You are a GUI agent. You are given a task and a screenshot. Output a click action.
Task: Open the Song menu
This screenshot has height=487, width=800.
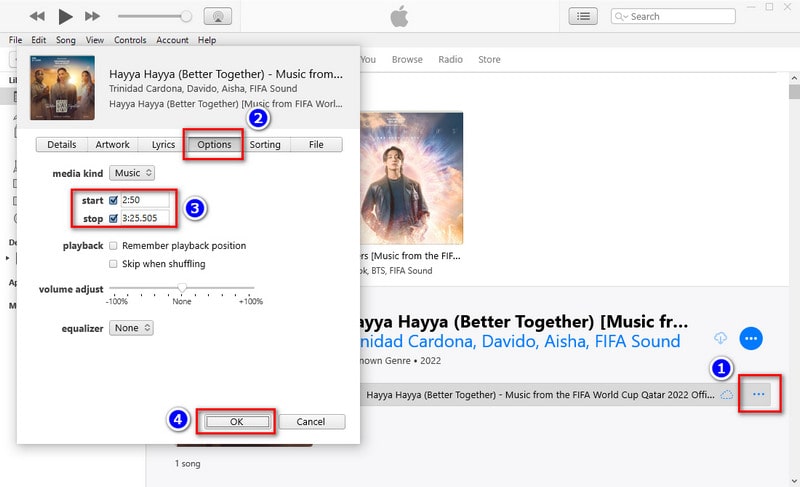pos(65,40)
